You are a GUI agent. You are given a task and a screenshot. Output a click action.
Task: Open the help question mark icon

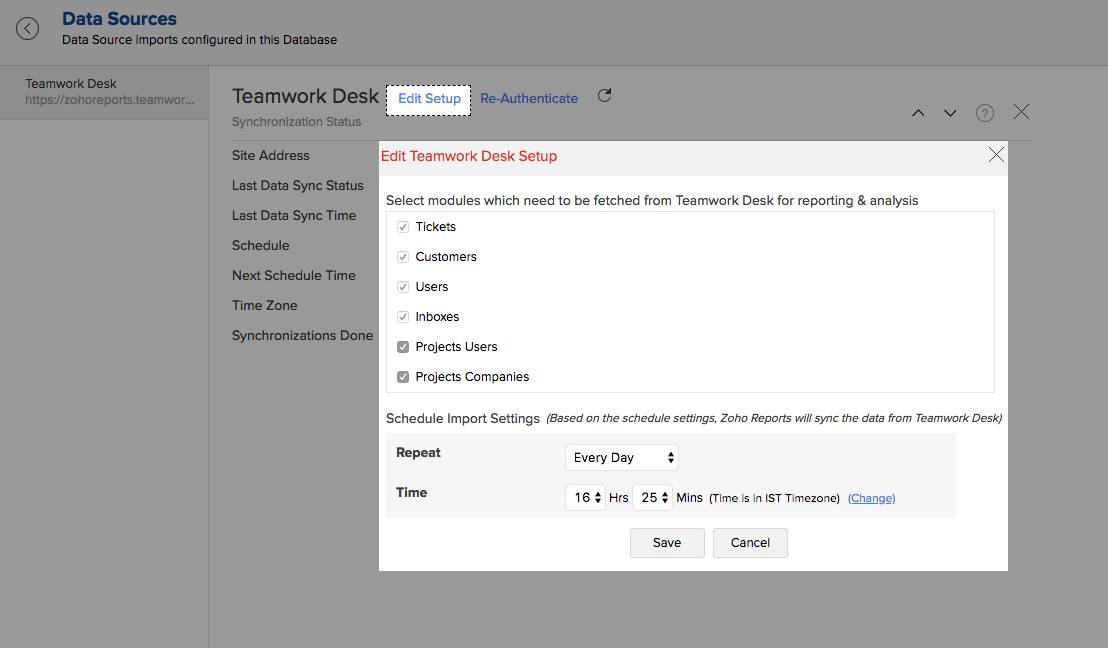985,113
